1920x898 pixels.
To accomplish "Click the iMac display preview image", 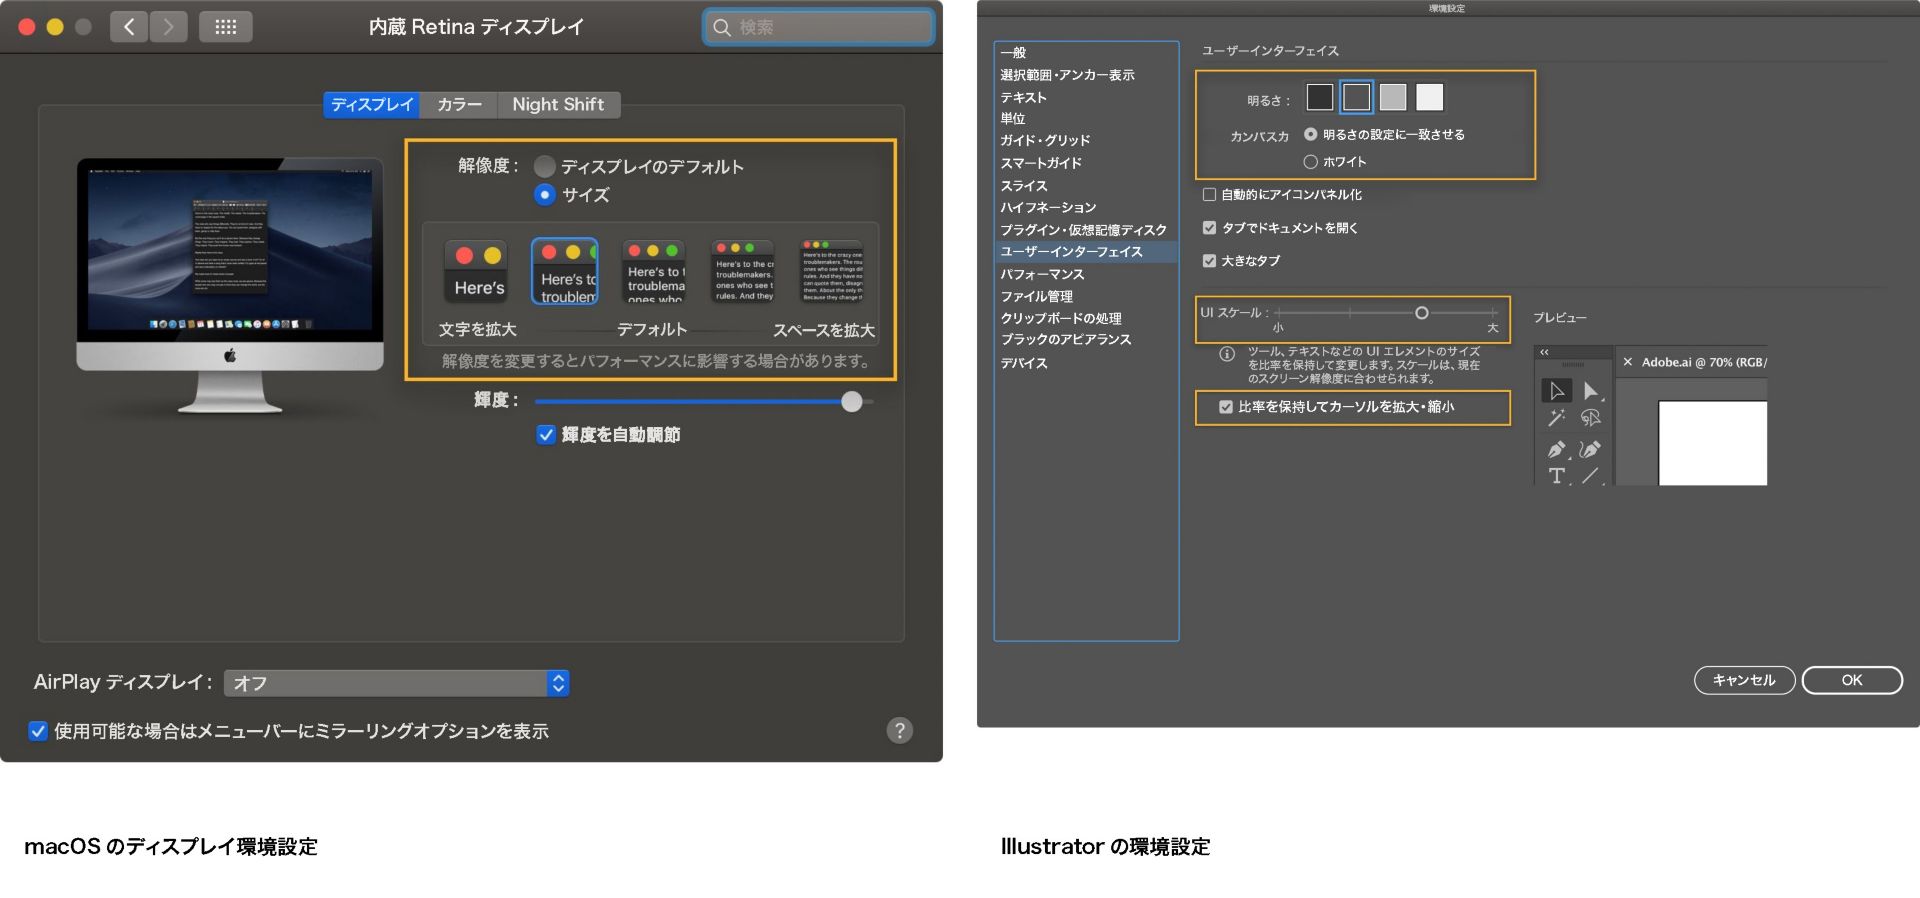I will 230,285.
